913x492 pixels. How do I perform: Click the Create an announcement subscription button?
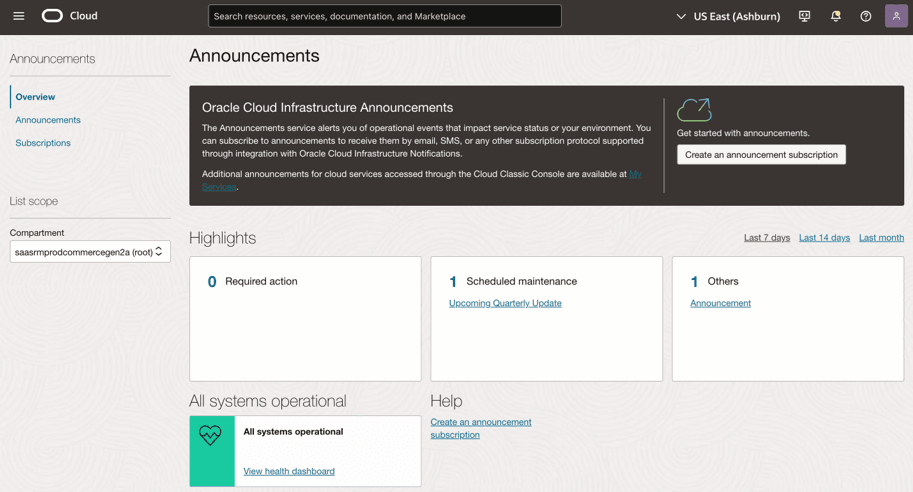(x=761, y=155)
